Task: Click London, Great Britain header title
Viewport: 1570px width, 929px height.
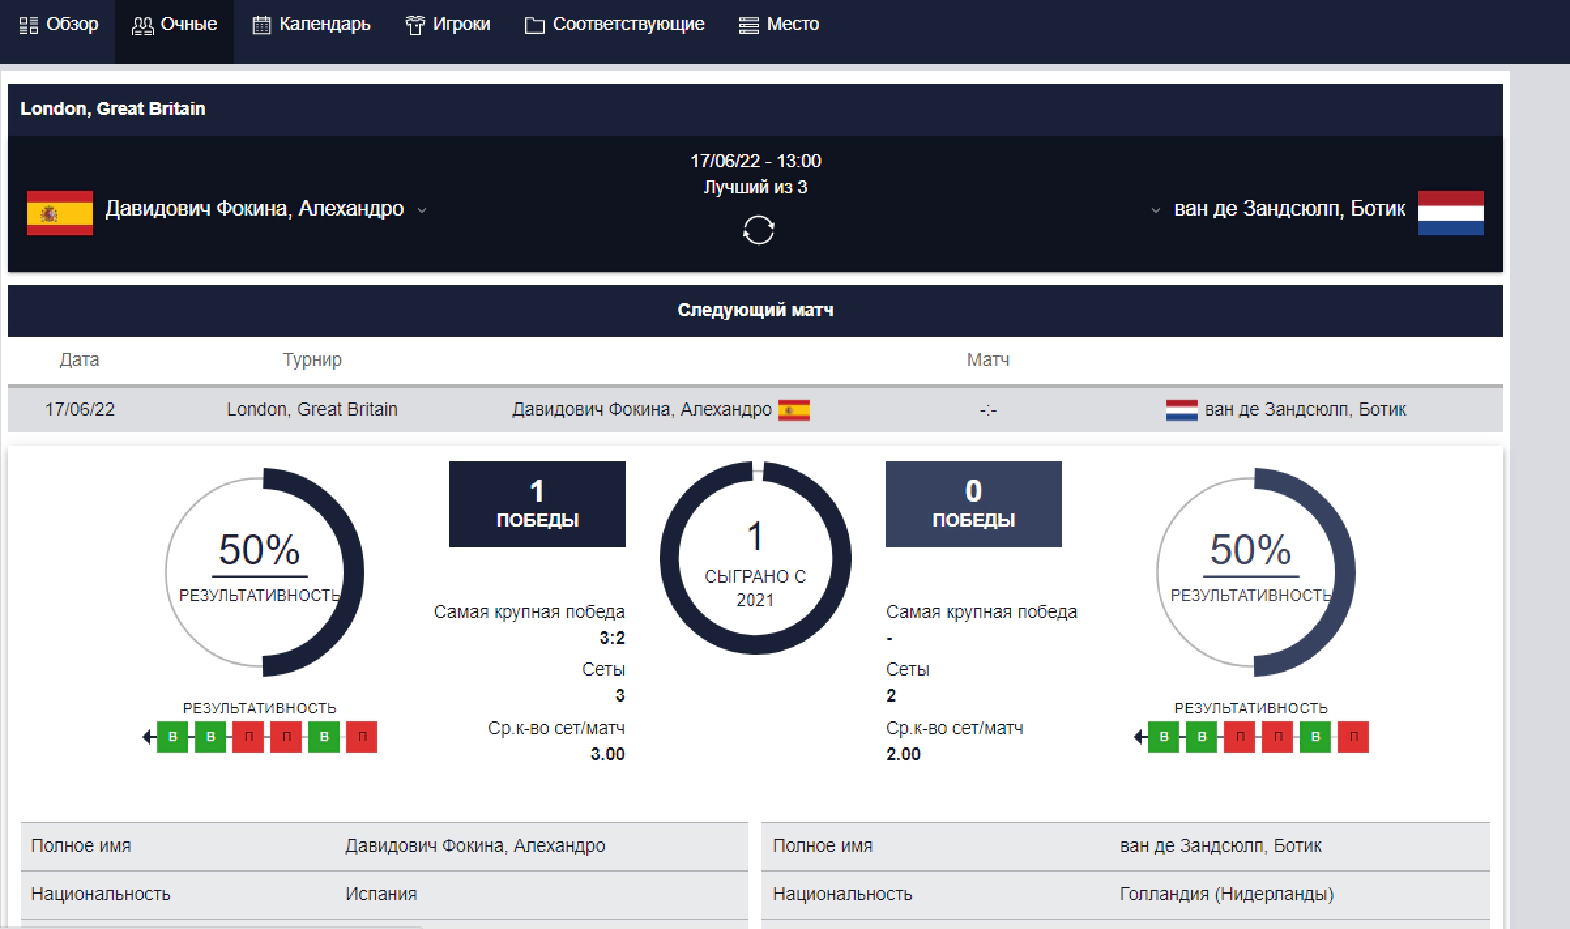Action: click(x=113, y=109)
